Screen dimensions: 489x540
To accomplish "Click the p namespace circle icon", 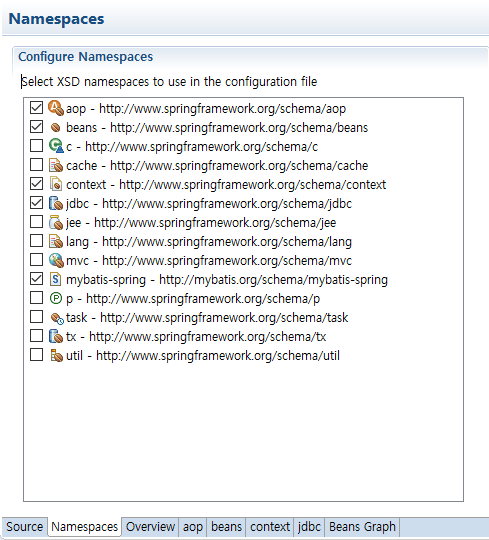I will coord(56,298).
